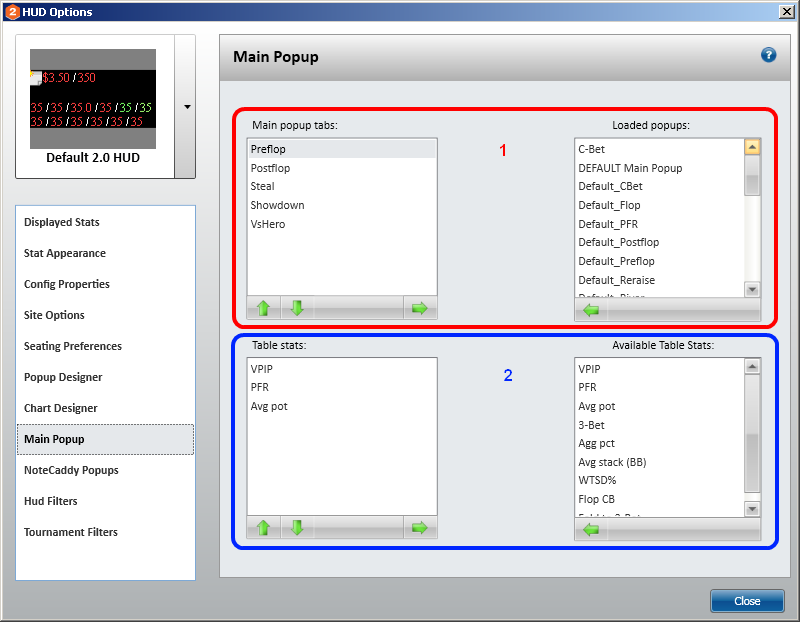Image resolution: width=800 pixels, height=622 pixels.
Task: Select VsHero in main popup tabs
Action: 342,224
